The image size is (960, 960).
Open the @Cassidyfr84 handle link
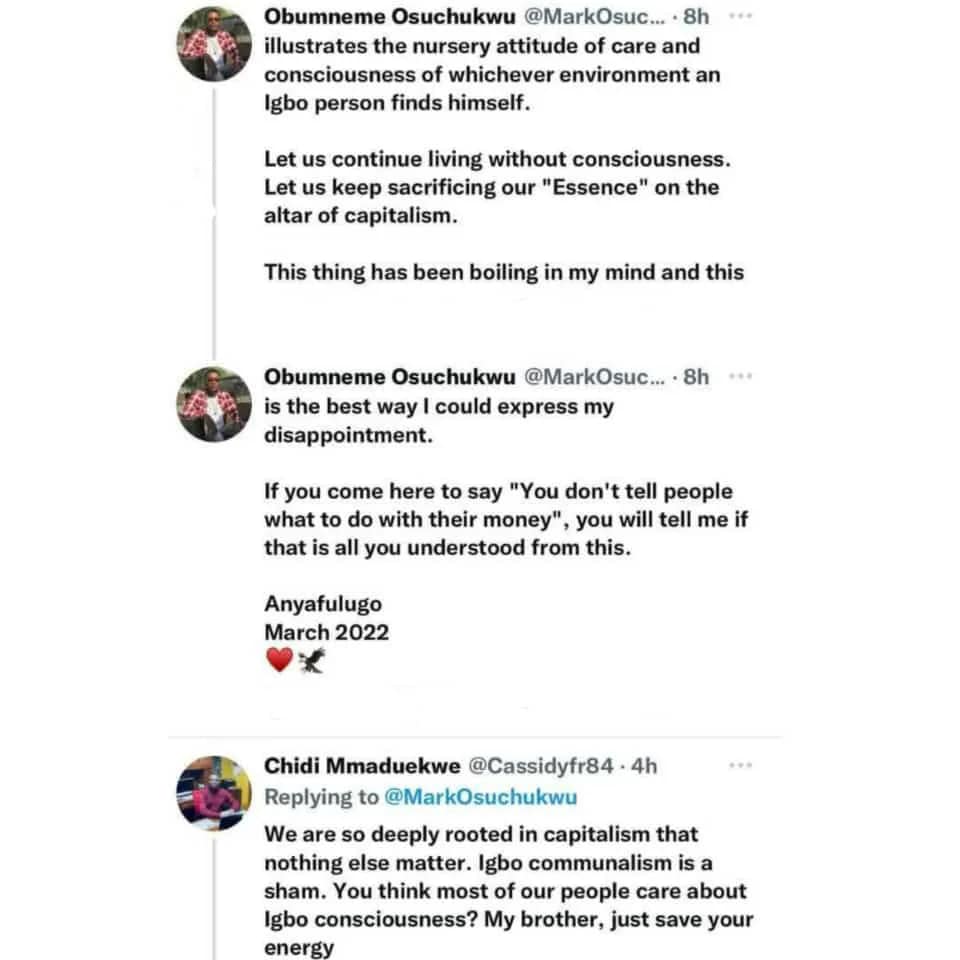(538, 766)
